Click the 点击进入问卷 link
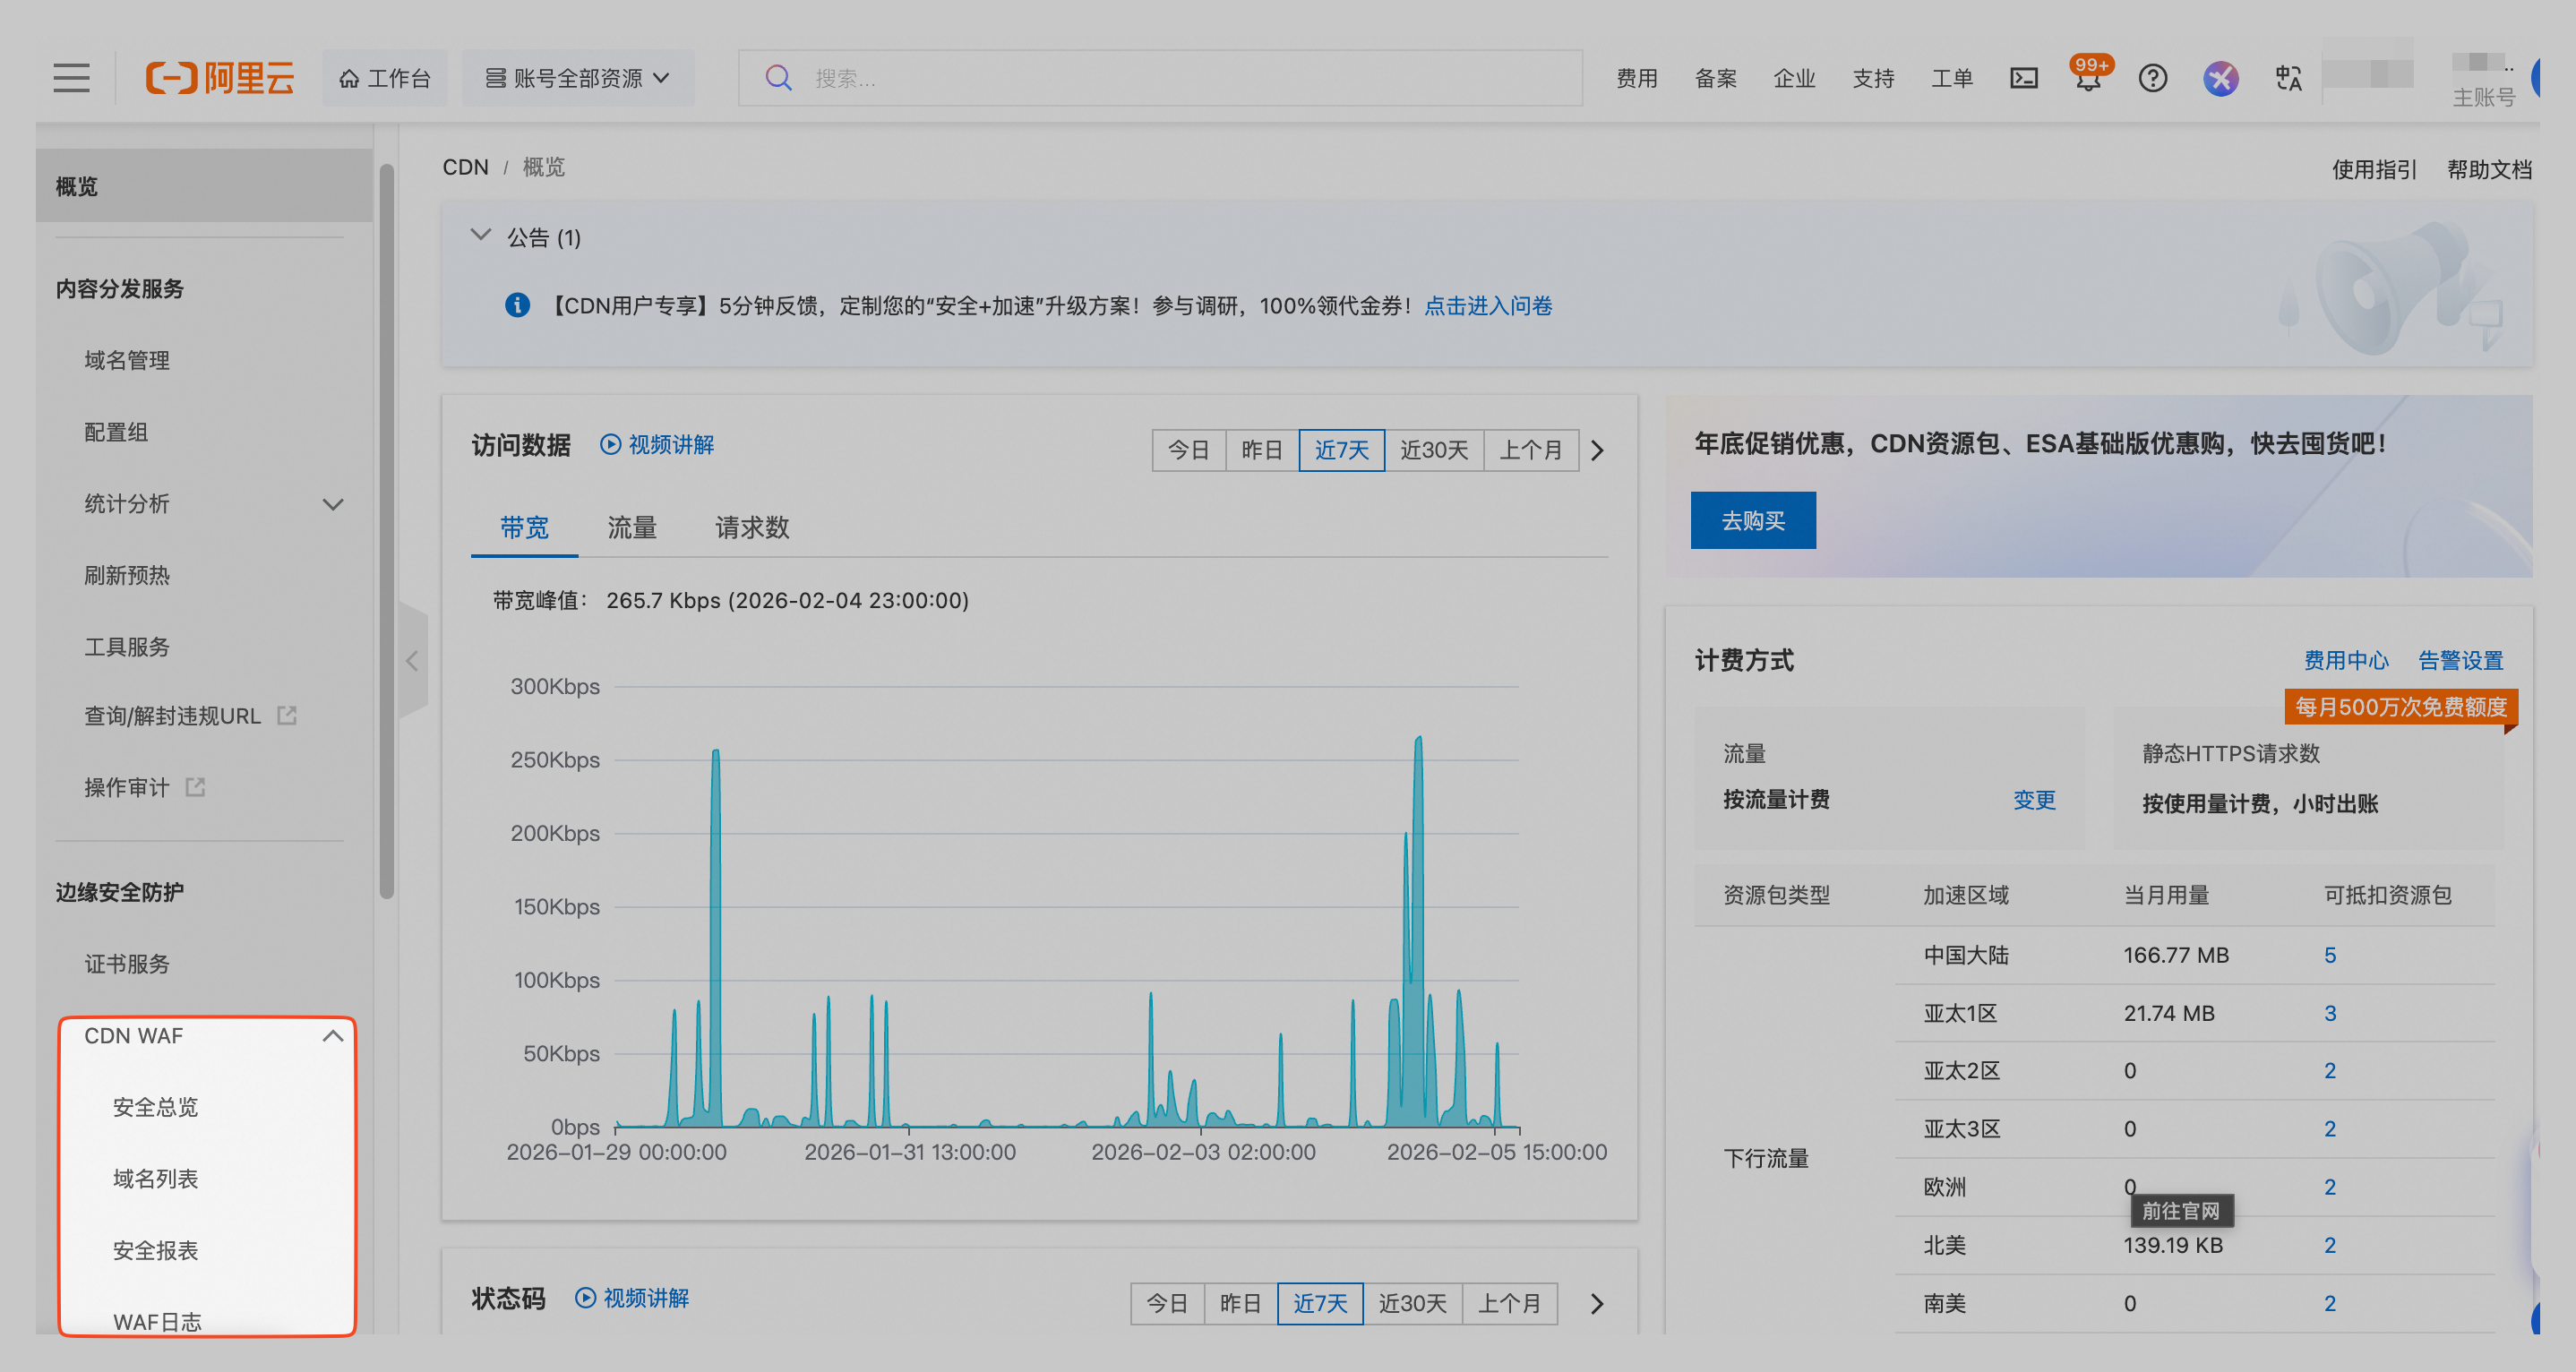Image resolution: width=2576 pixels, height=1372 pixels. click(x=1488, y=306)
